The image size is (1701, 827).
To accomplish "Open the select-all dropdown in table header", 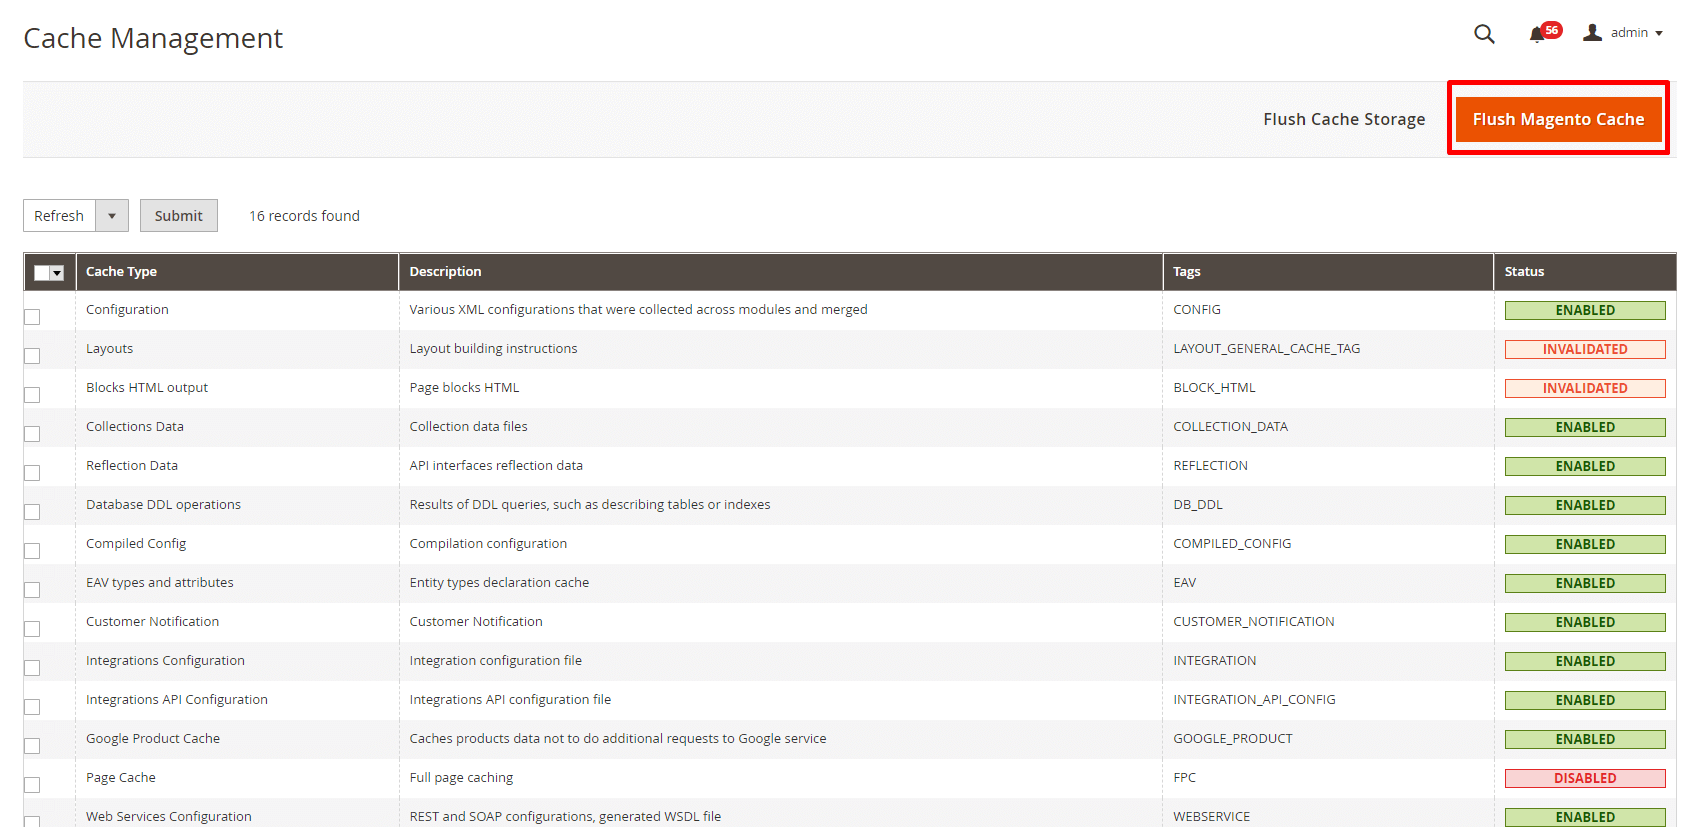I will (57, 273).
